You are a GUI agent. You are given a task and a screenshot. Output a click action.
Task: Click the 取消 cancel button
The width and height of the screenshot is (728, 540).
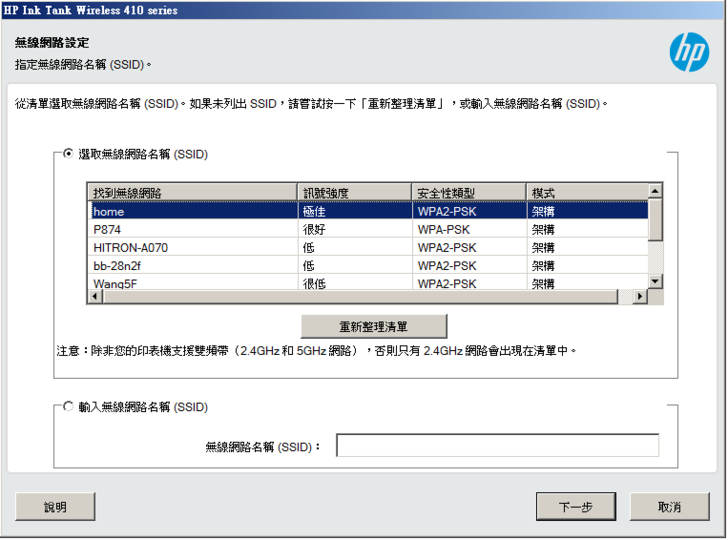pyautogui.click(x=669, y=507)
